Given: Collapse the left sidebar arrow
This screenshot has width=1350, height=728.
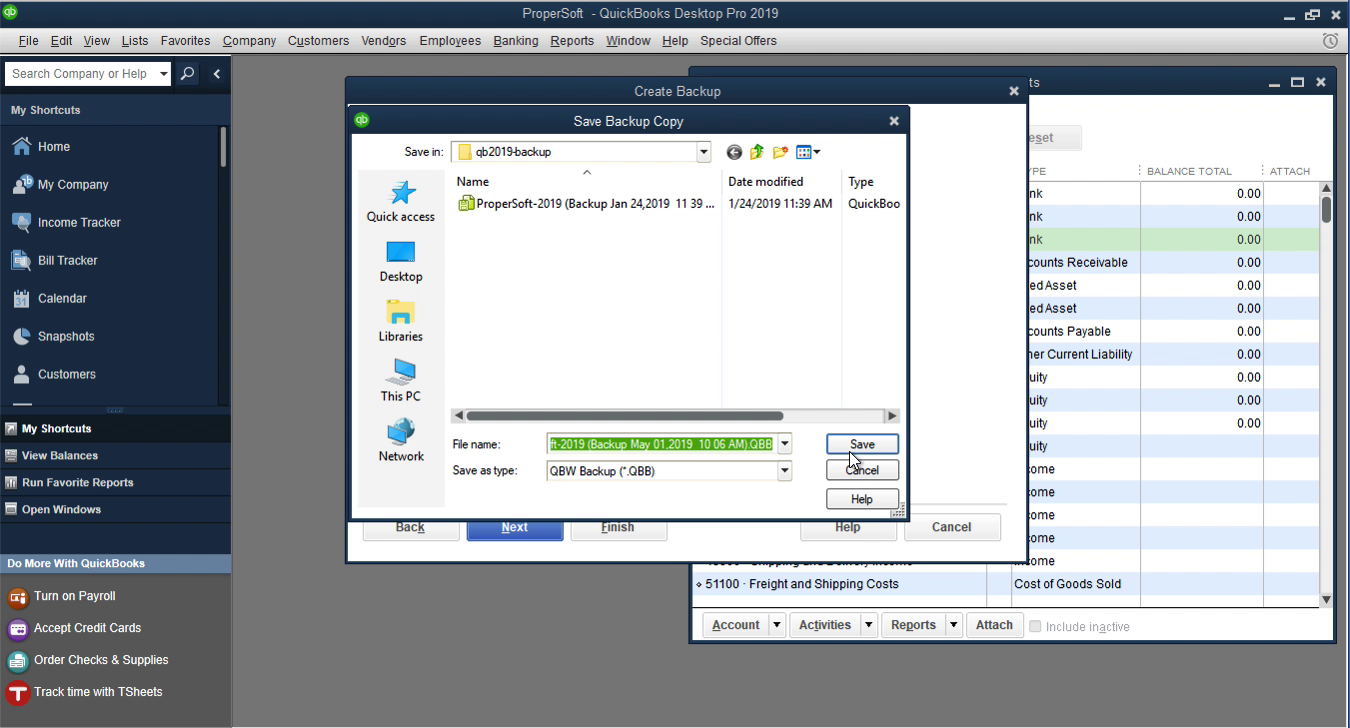Looking at the screenshot, I should coord(216,73).
